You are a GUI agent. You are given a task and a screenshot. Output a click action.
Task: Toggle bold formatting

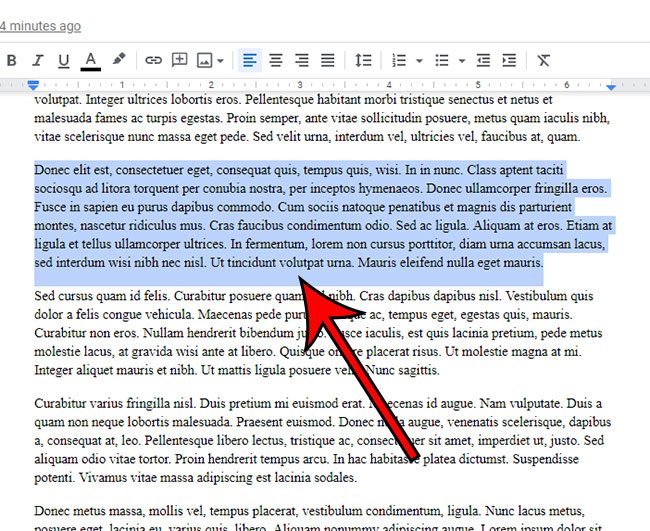pos(12,61)
